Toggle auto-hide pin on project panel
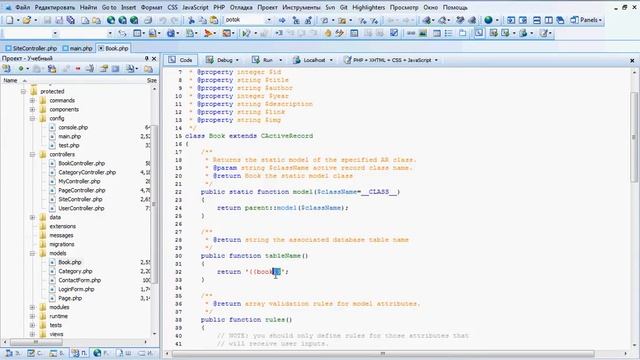This screenshot has width=640, height=360. click(147, 59)
